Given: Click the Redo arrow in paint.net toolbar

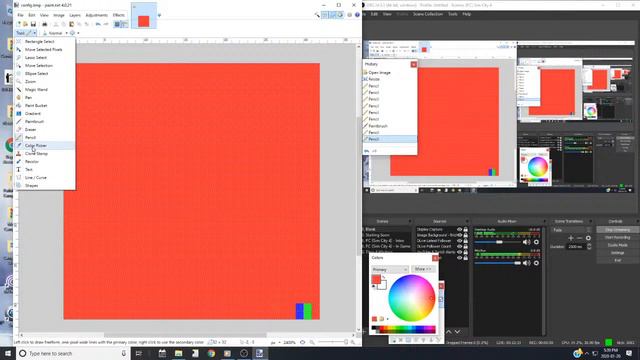Looking at the screenshot, I should pos(106,24).
